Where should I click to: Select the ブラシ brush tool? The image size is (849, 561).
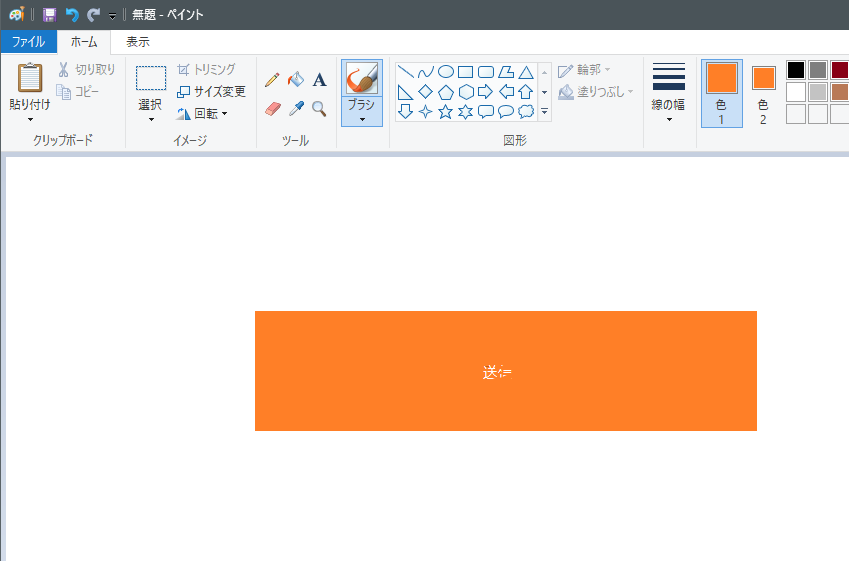click(362, 78)
